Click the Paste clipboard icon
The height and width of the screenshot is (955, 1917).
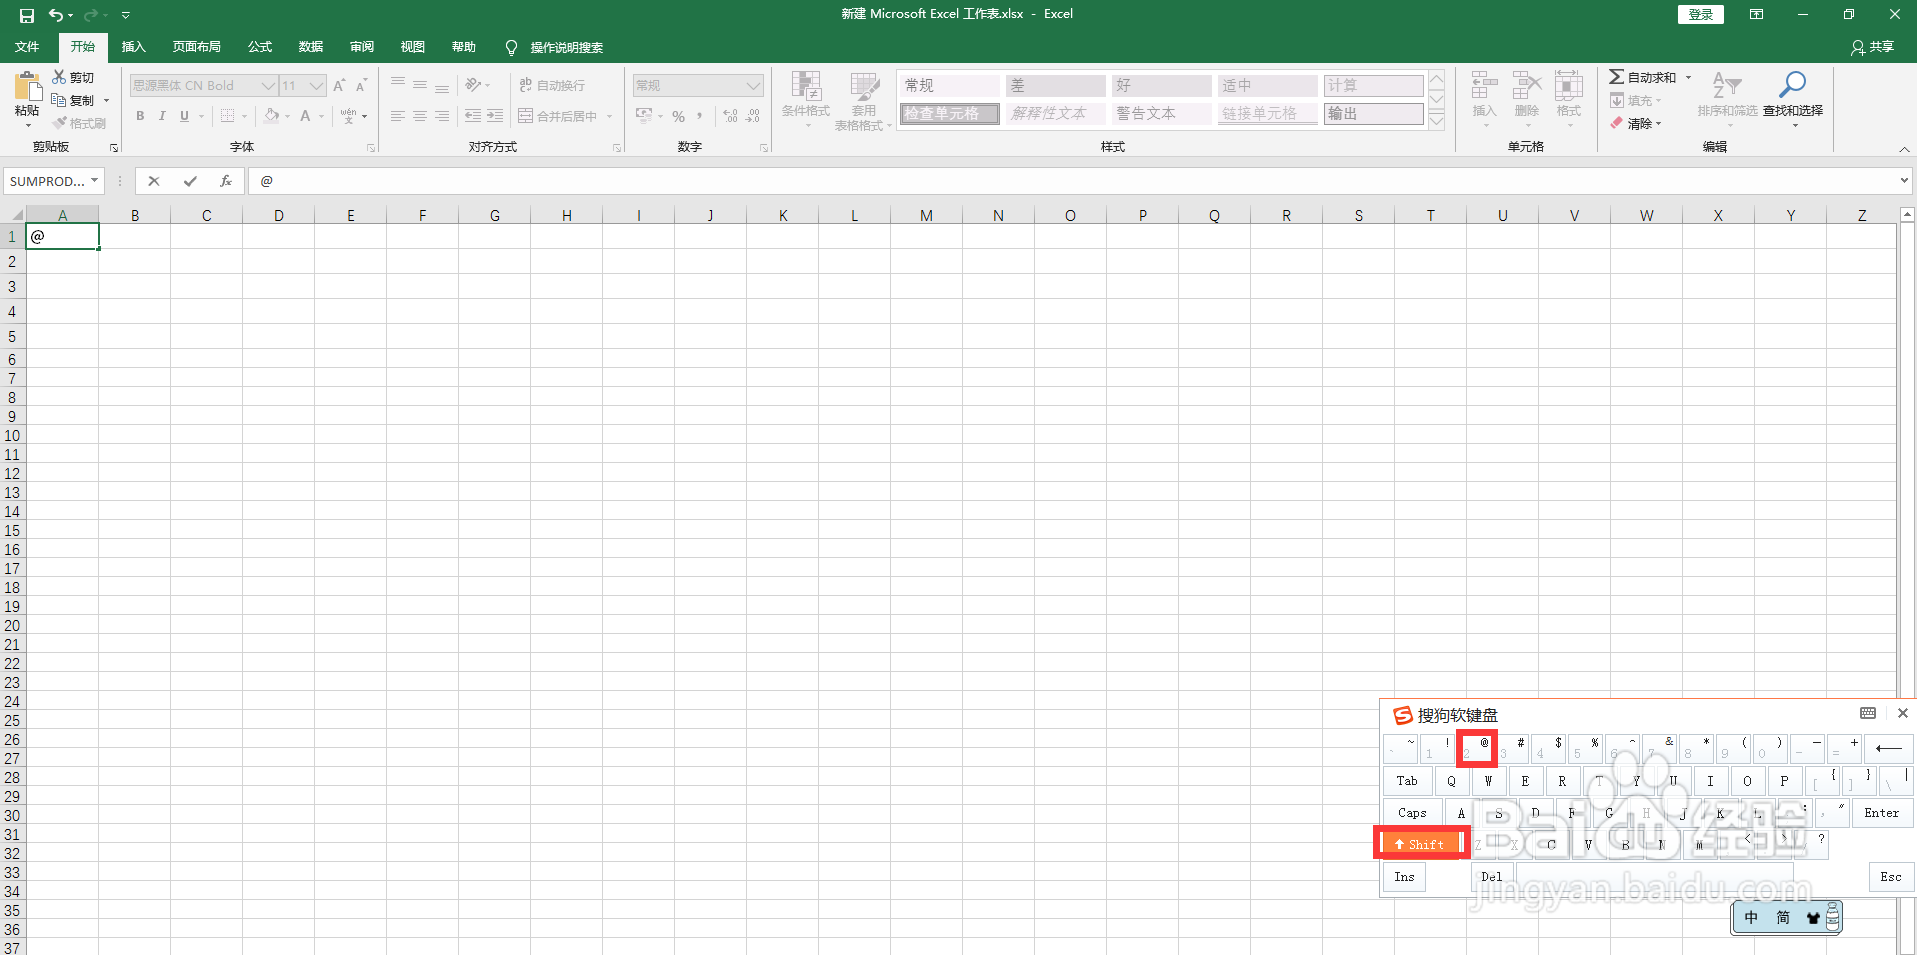[27, 86]
